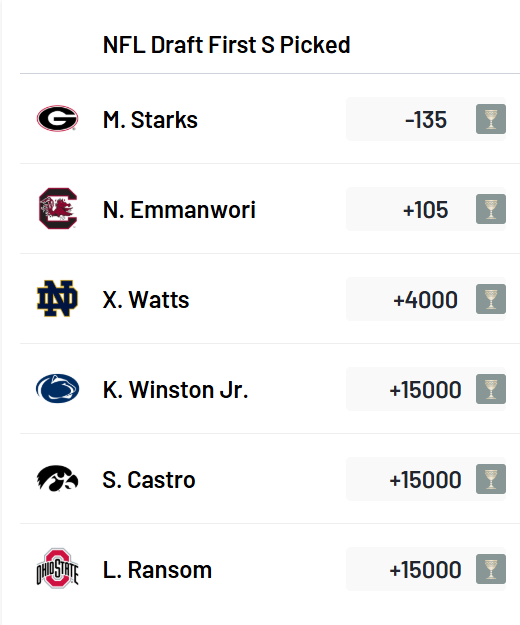520x625 pixels.
Task: Choose +15000 odds for K. Winston Jr.
Action: pos(426,389)
